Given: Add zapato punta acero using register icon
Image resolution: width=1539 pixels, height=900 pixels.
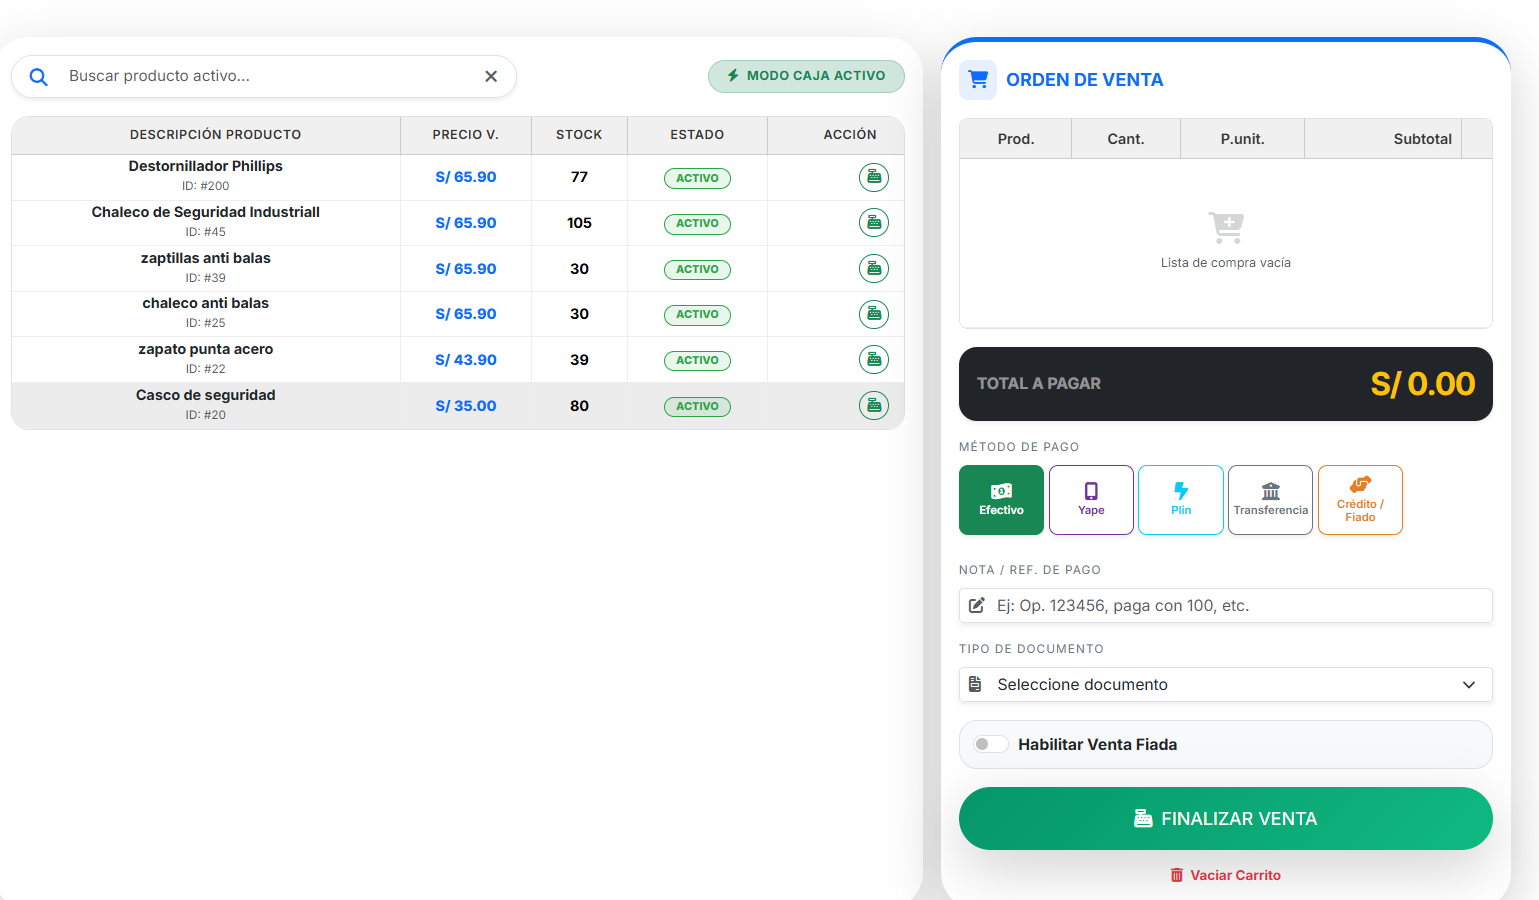Looking at the screenshot, I should 874,359.
